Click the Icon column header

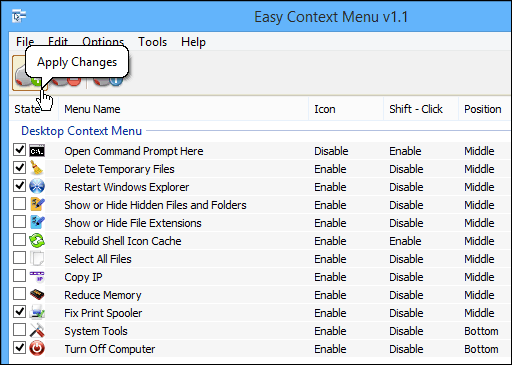346,109
